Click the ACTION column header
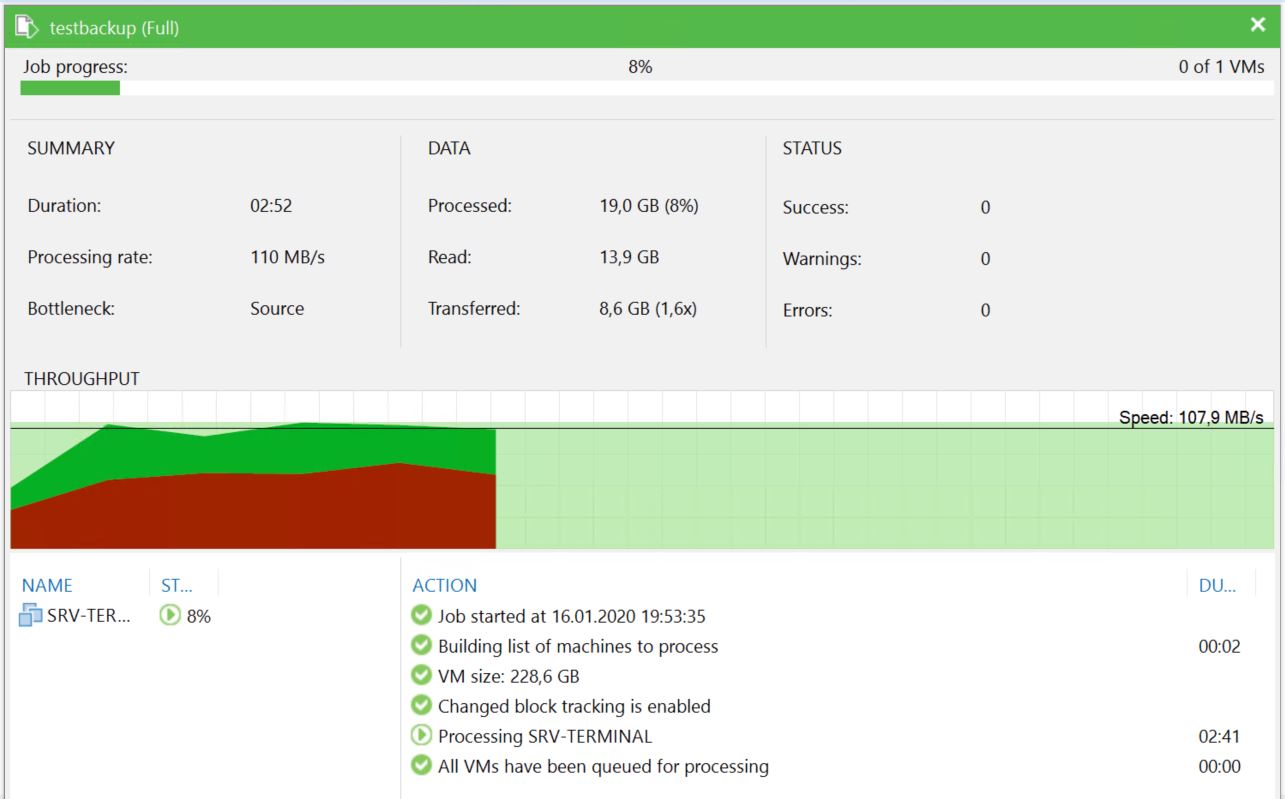This screenshot has height=799, width=1285. click(x=445, y=586)
